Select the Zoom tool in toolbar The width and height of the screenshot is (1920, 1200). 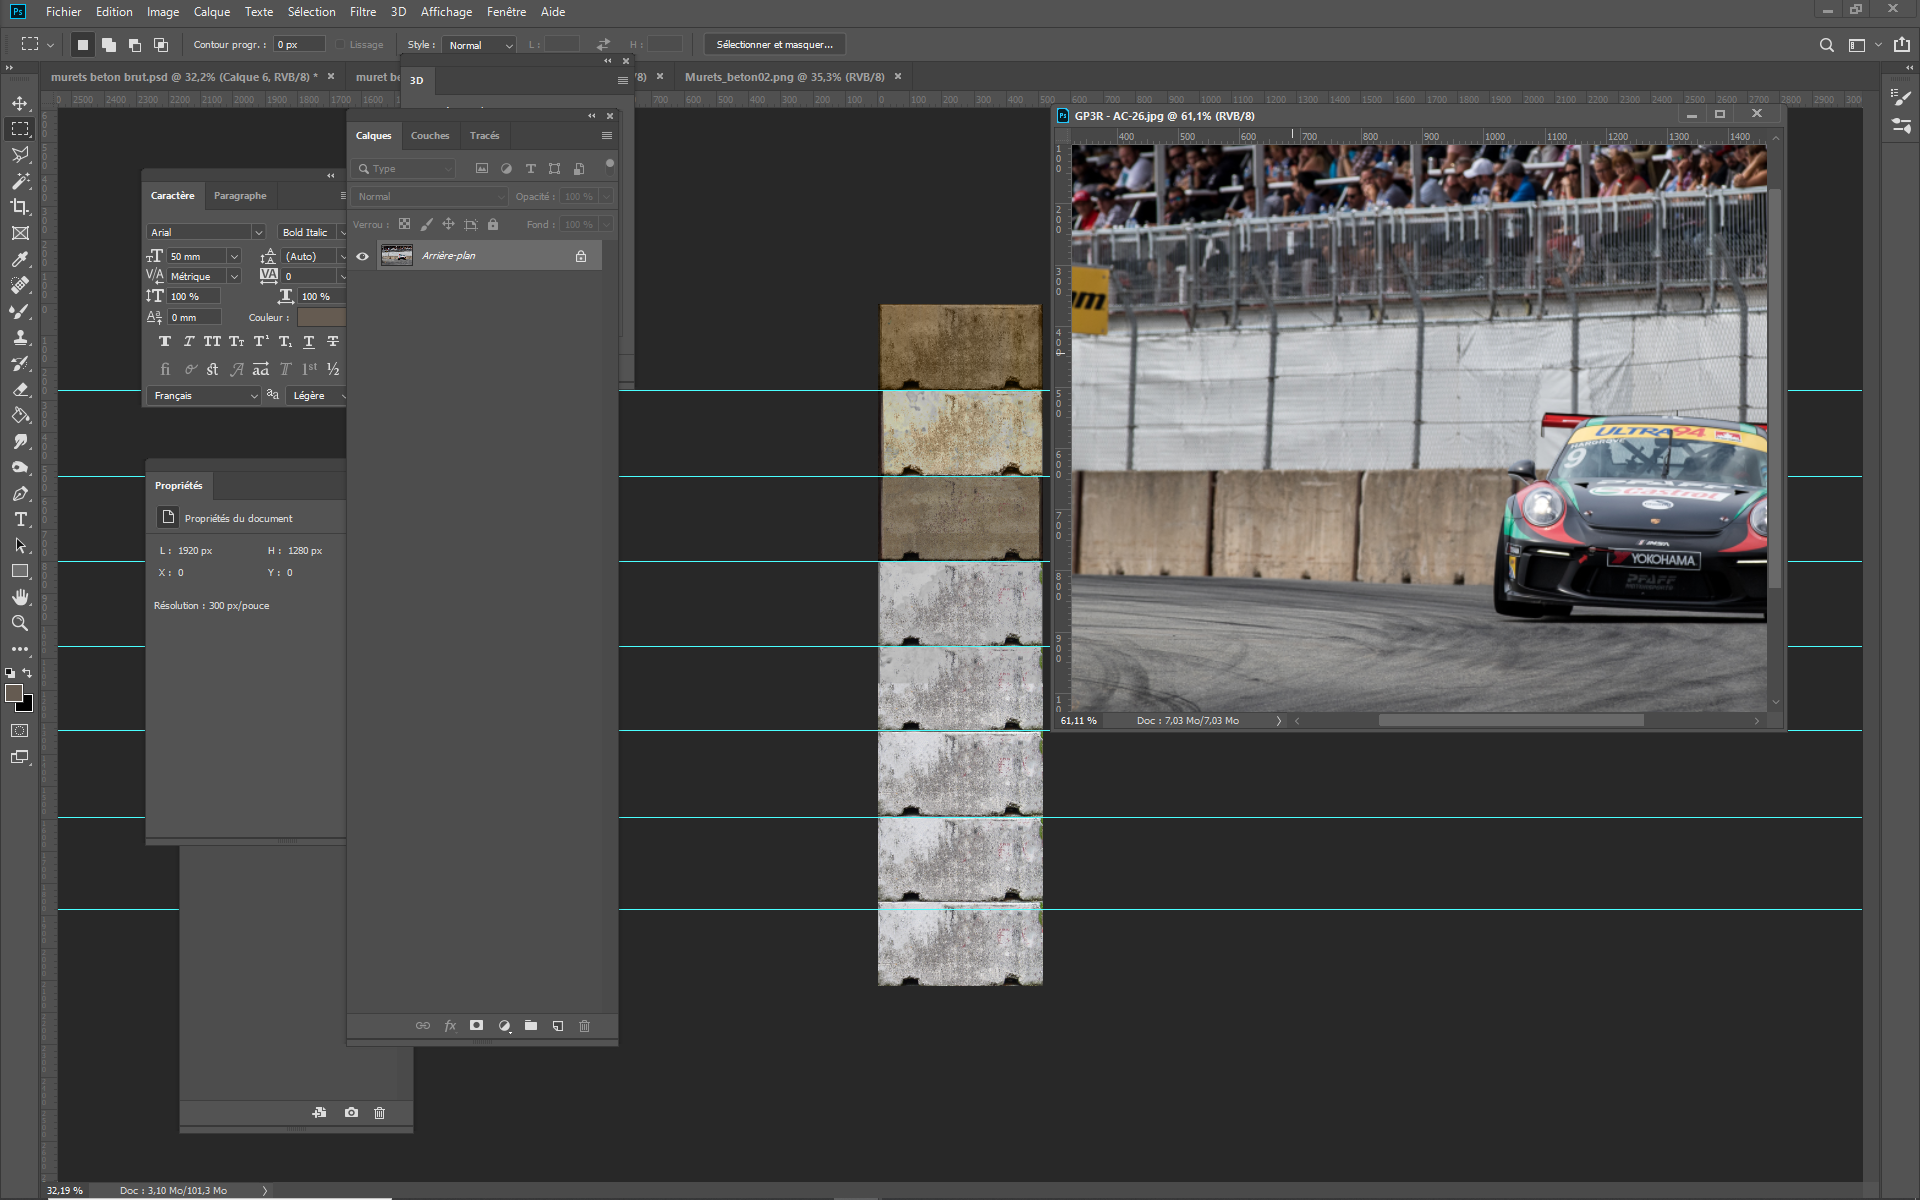click(x=20, y=623)
